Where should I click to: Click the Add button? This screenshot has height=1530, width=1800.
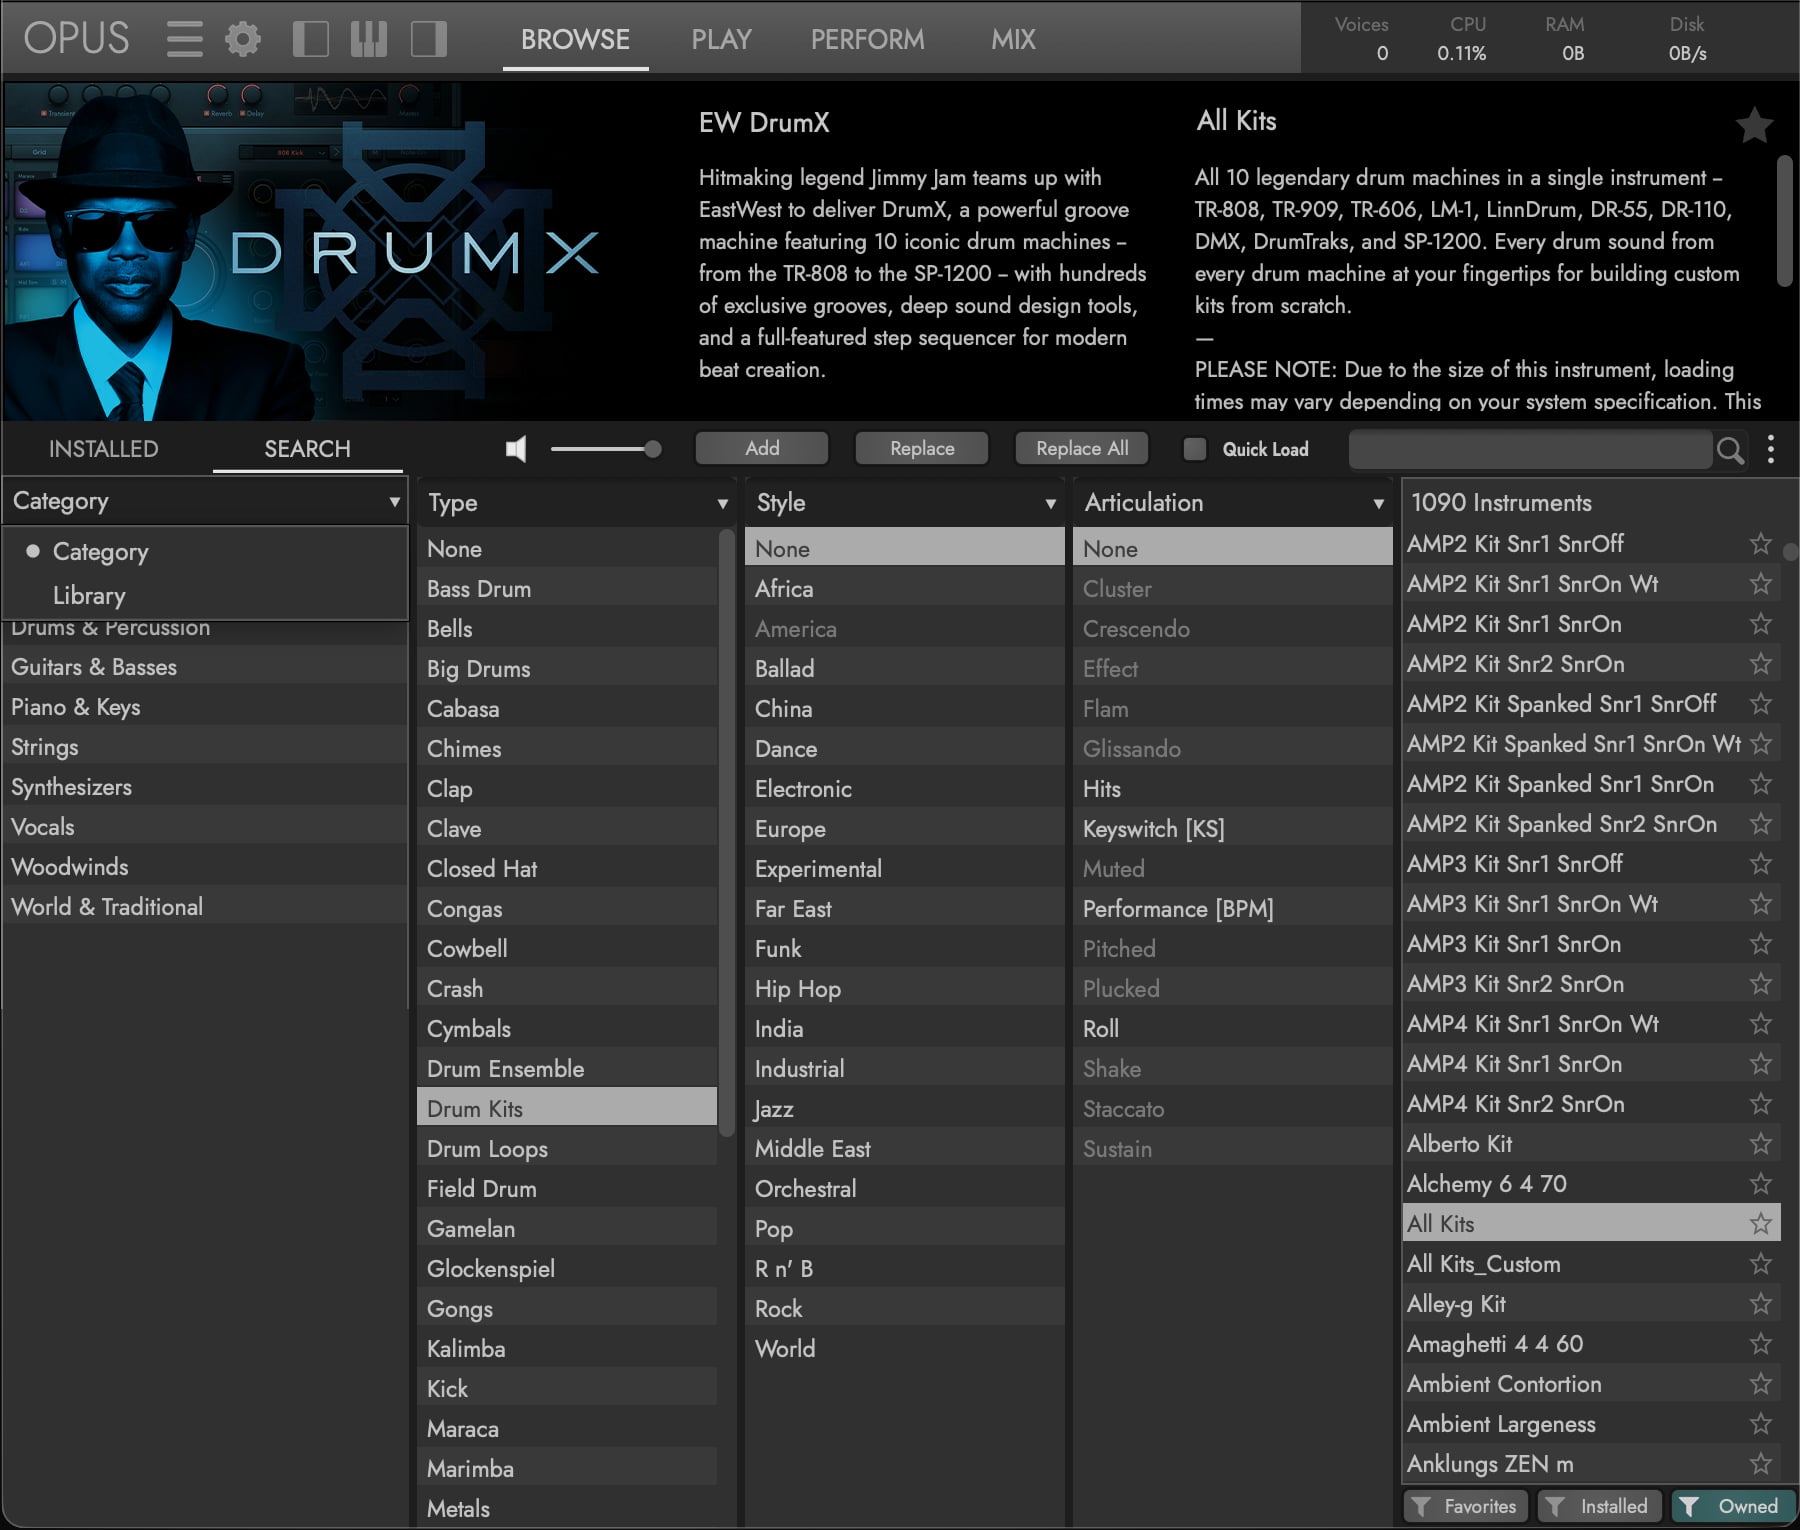(x=762, y=448)
